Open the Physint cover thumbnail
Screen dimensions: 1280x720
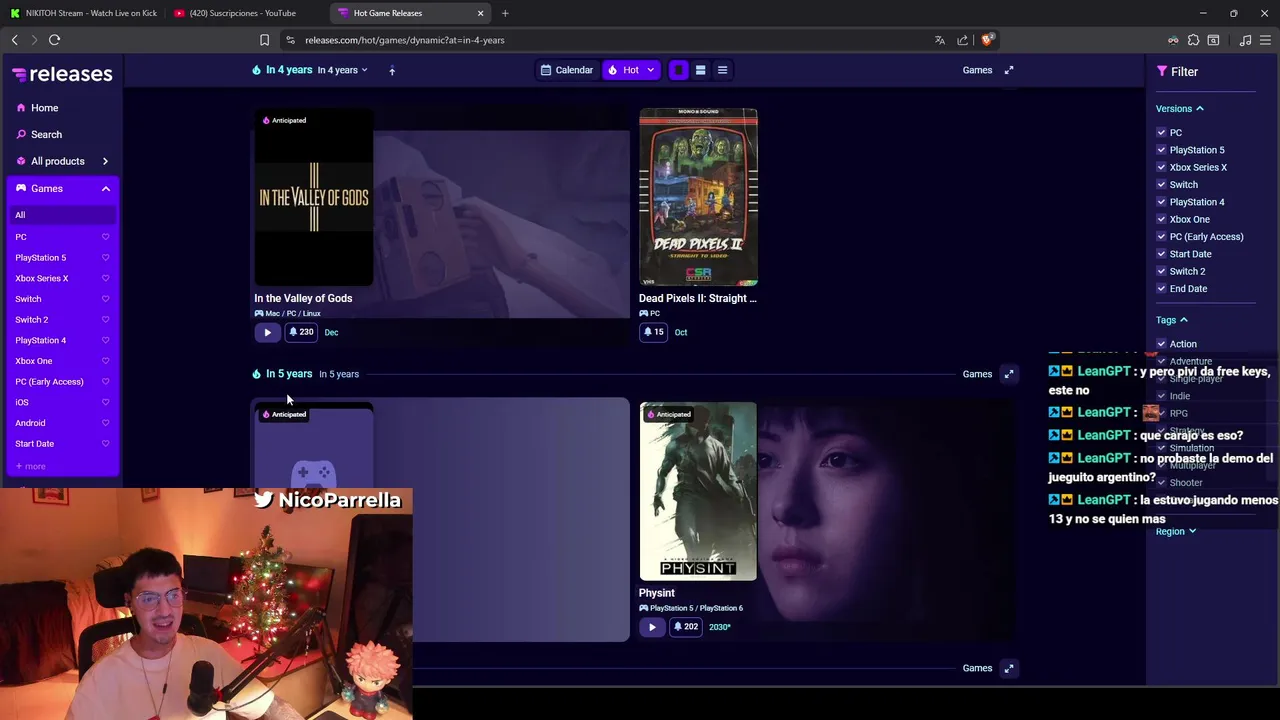[x=698, y=491]
